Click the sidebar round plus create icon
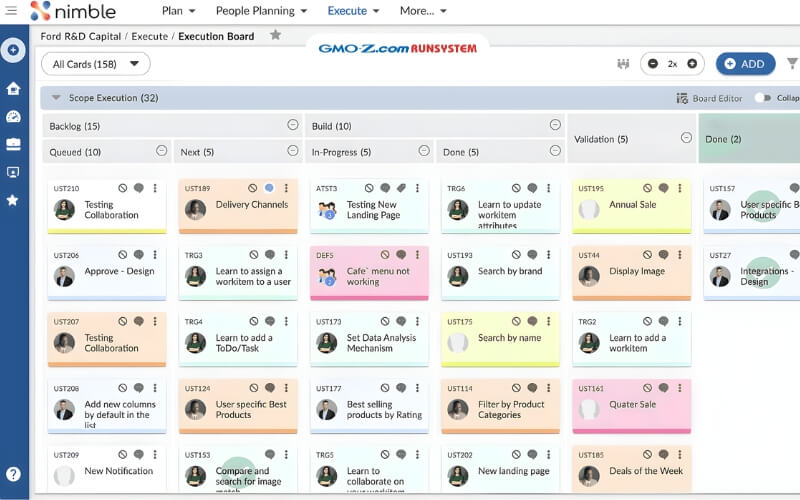The height and width of the screenshot is (500, 800). pyautogui.click(x=13, y=50)
